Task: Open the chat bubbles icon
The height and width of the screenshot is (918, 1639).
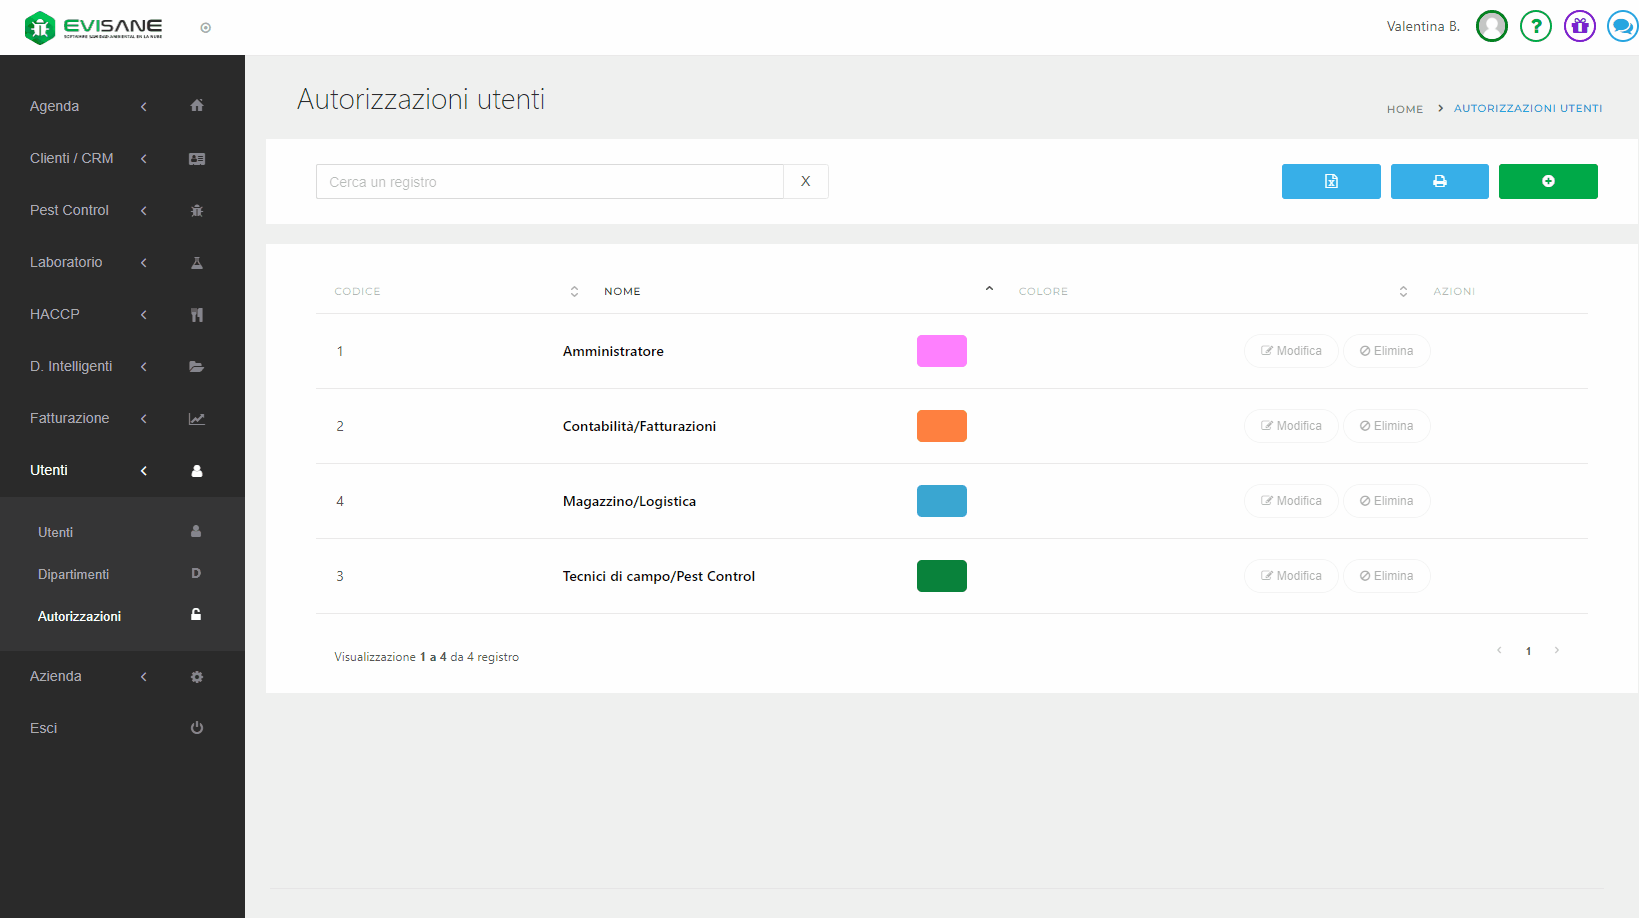Action: (1621, 26)
